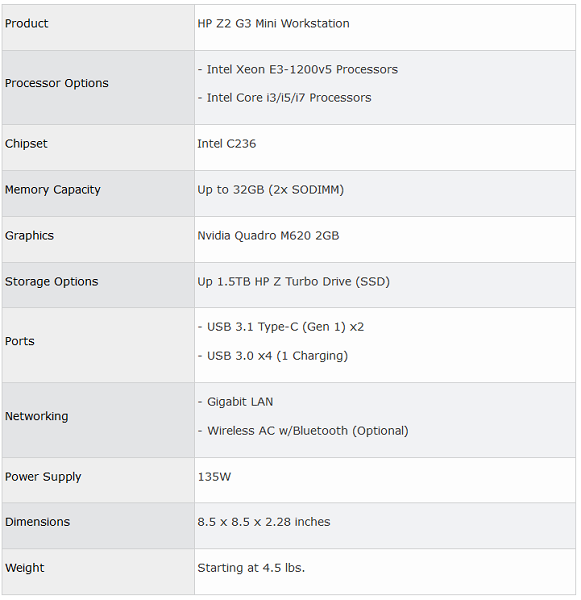Screen dimensions: 581x600
Task: Click the Intel Core i3/i5/i7 Processors line
Action: point(284,98)
